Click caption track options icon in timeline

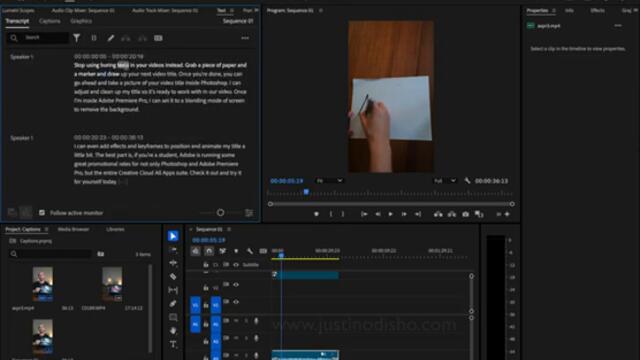[263, 251]
